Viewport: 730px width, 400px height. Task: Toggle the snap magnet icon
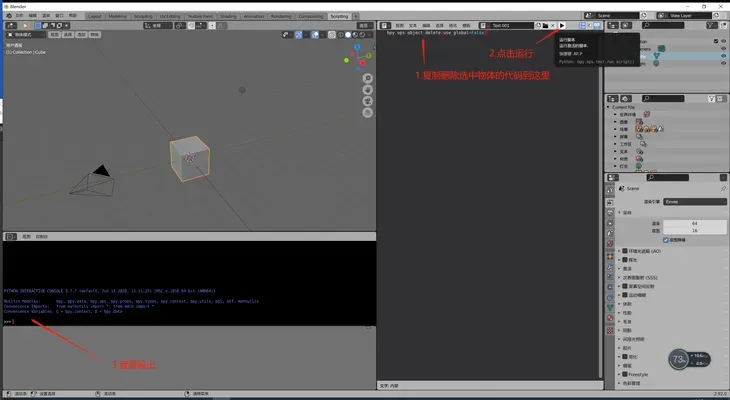point(191,26)
